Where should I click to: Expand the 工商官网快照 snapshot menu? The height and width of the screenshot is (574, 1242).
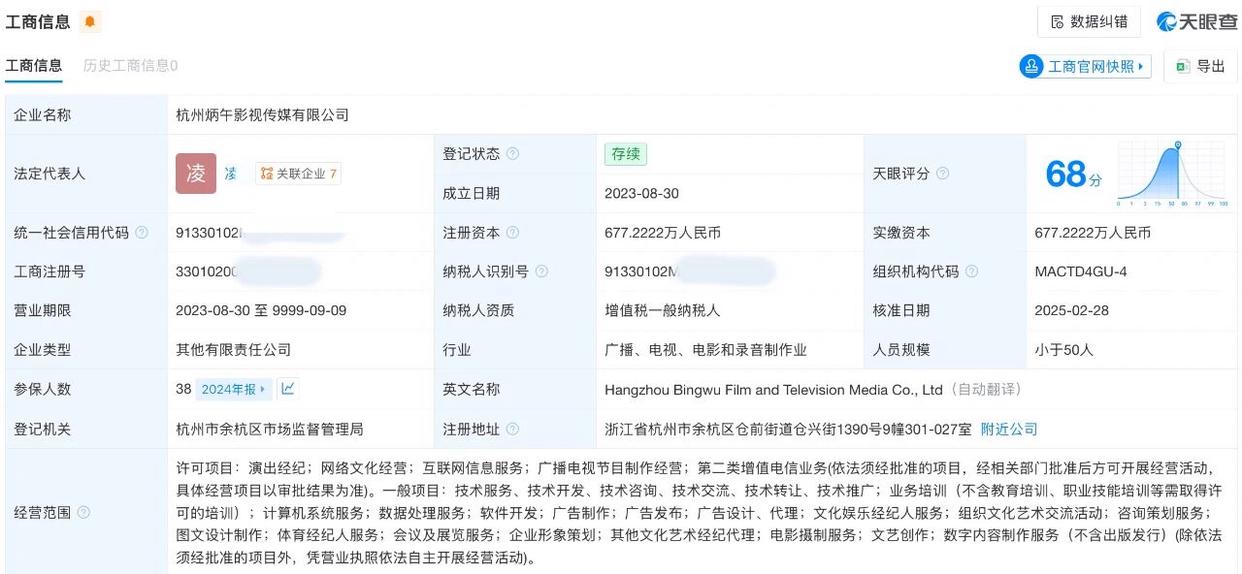coord(1085,67)
